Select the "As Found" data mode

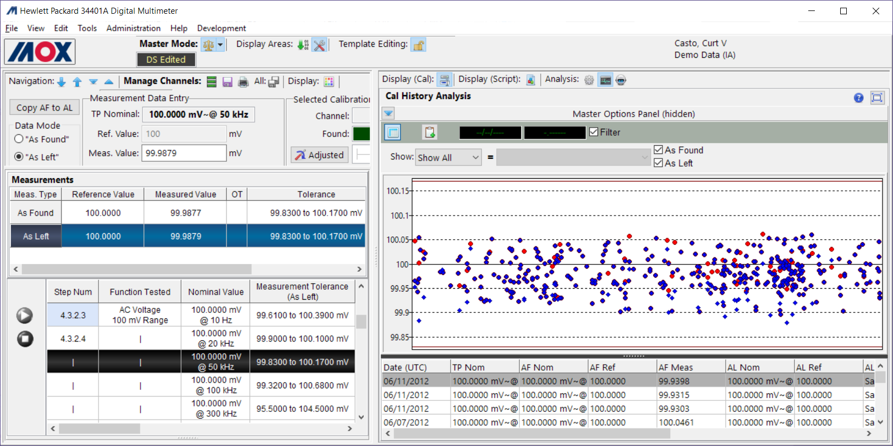(19, 140)
